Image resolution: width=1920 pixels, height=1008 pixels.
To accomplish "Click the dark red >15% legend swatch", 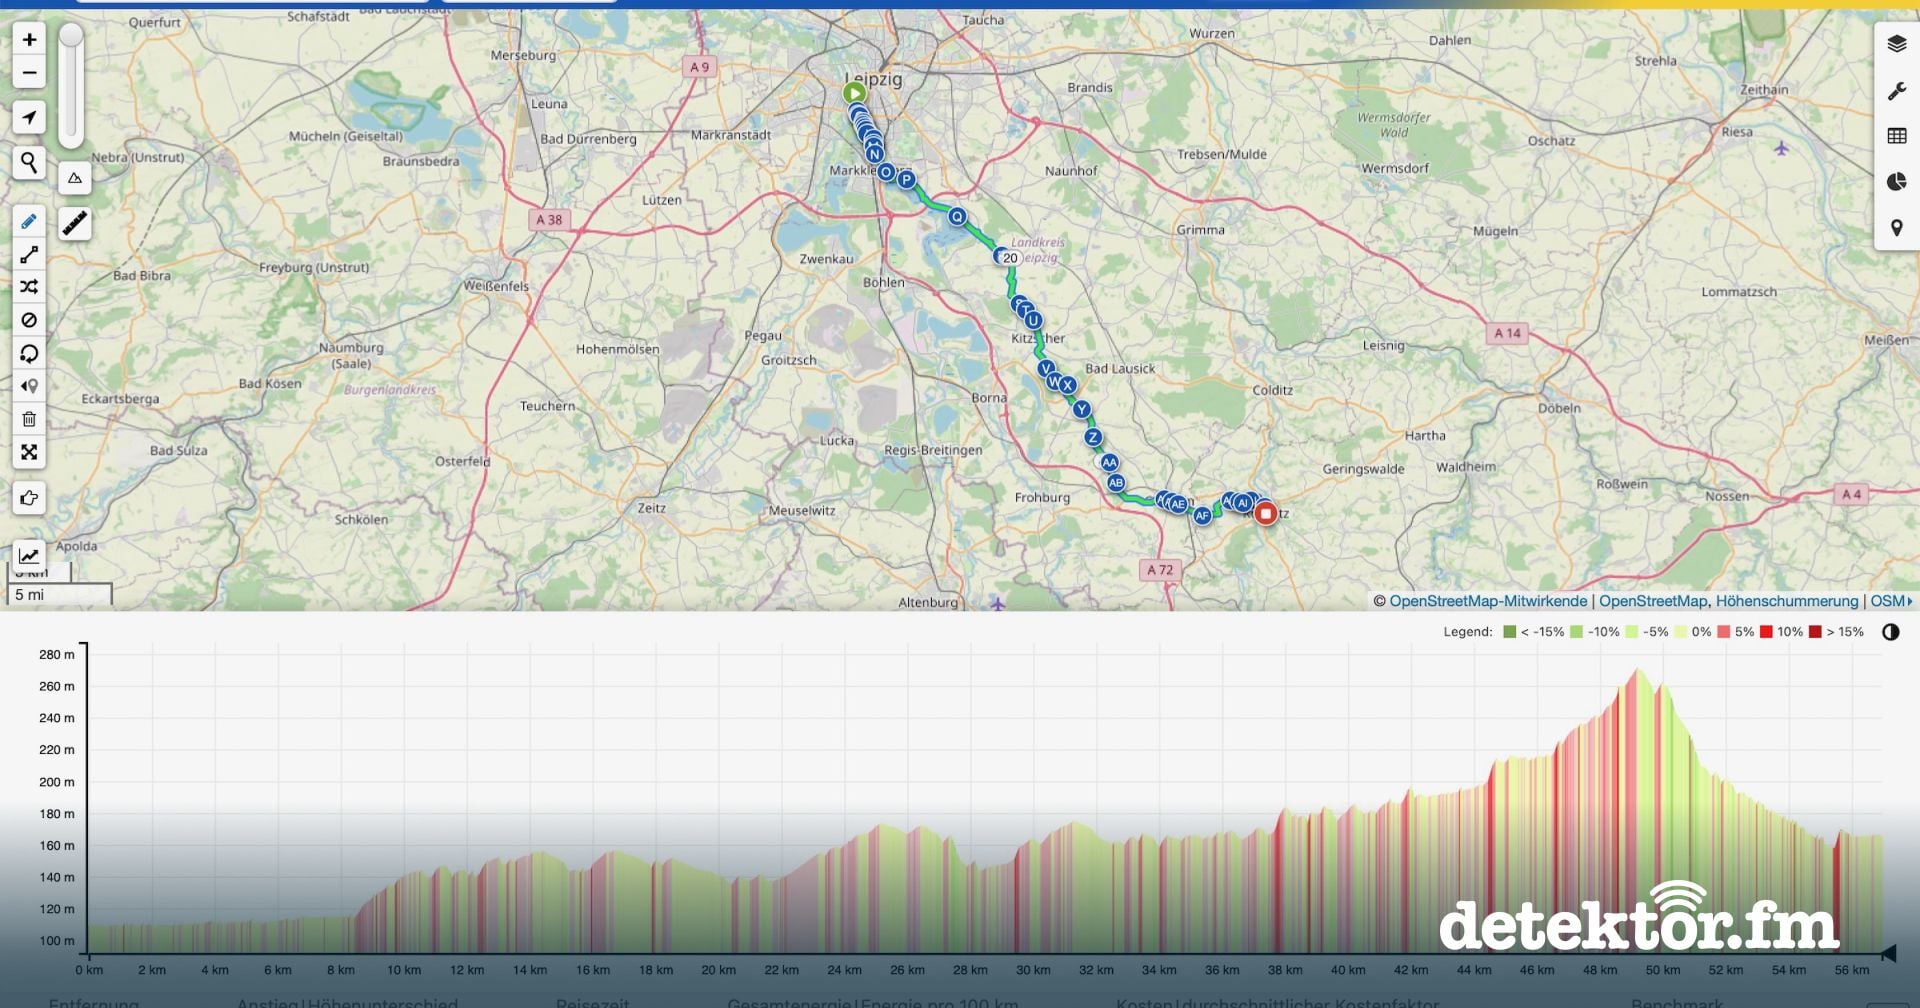I will [1815, 632].
